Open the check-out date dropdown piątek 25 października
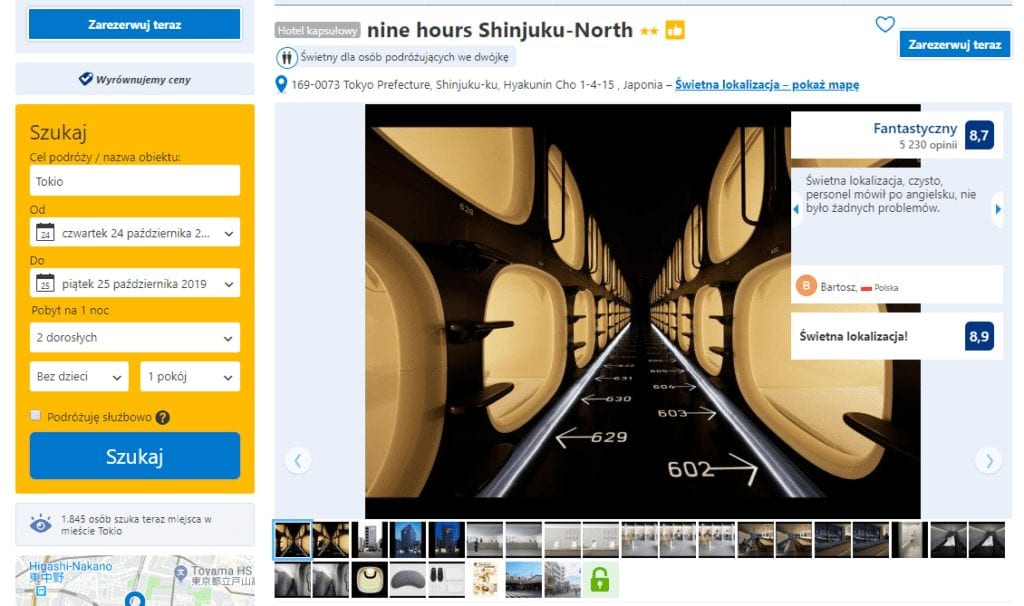Image resolution: width=1024 pixels, height=606 pixels. 135,283
